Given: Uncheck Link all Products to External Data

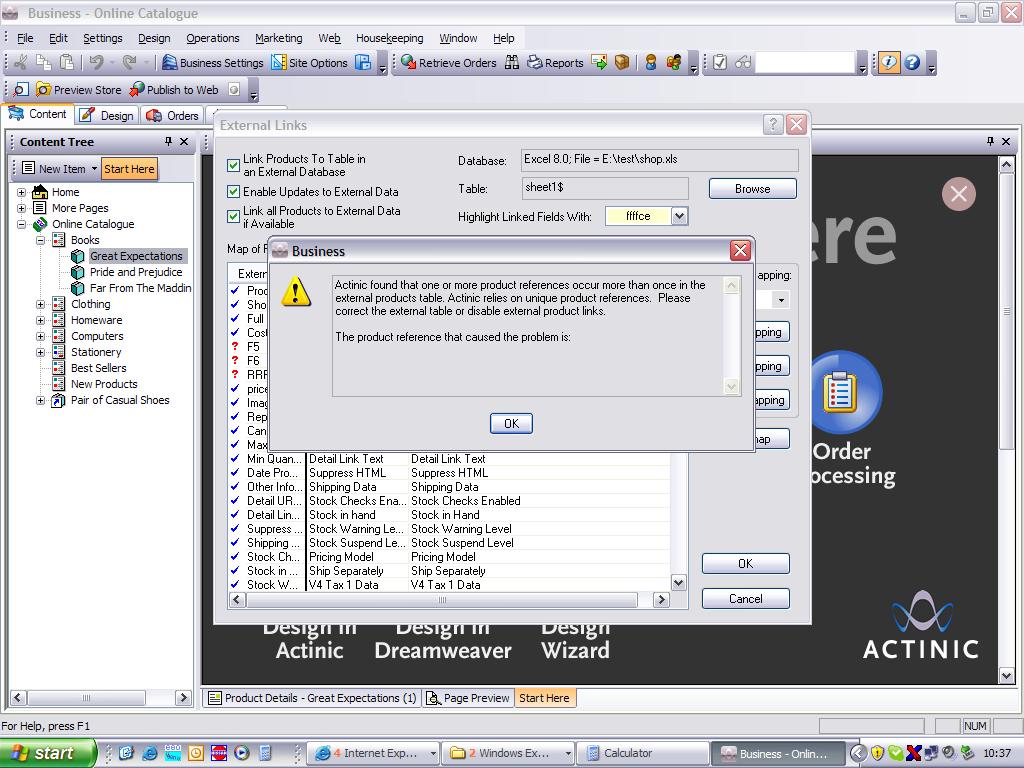Looking at the screenshot, I should [x=234, y=217].
